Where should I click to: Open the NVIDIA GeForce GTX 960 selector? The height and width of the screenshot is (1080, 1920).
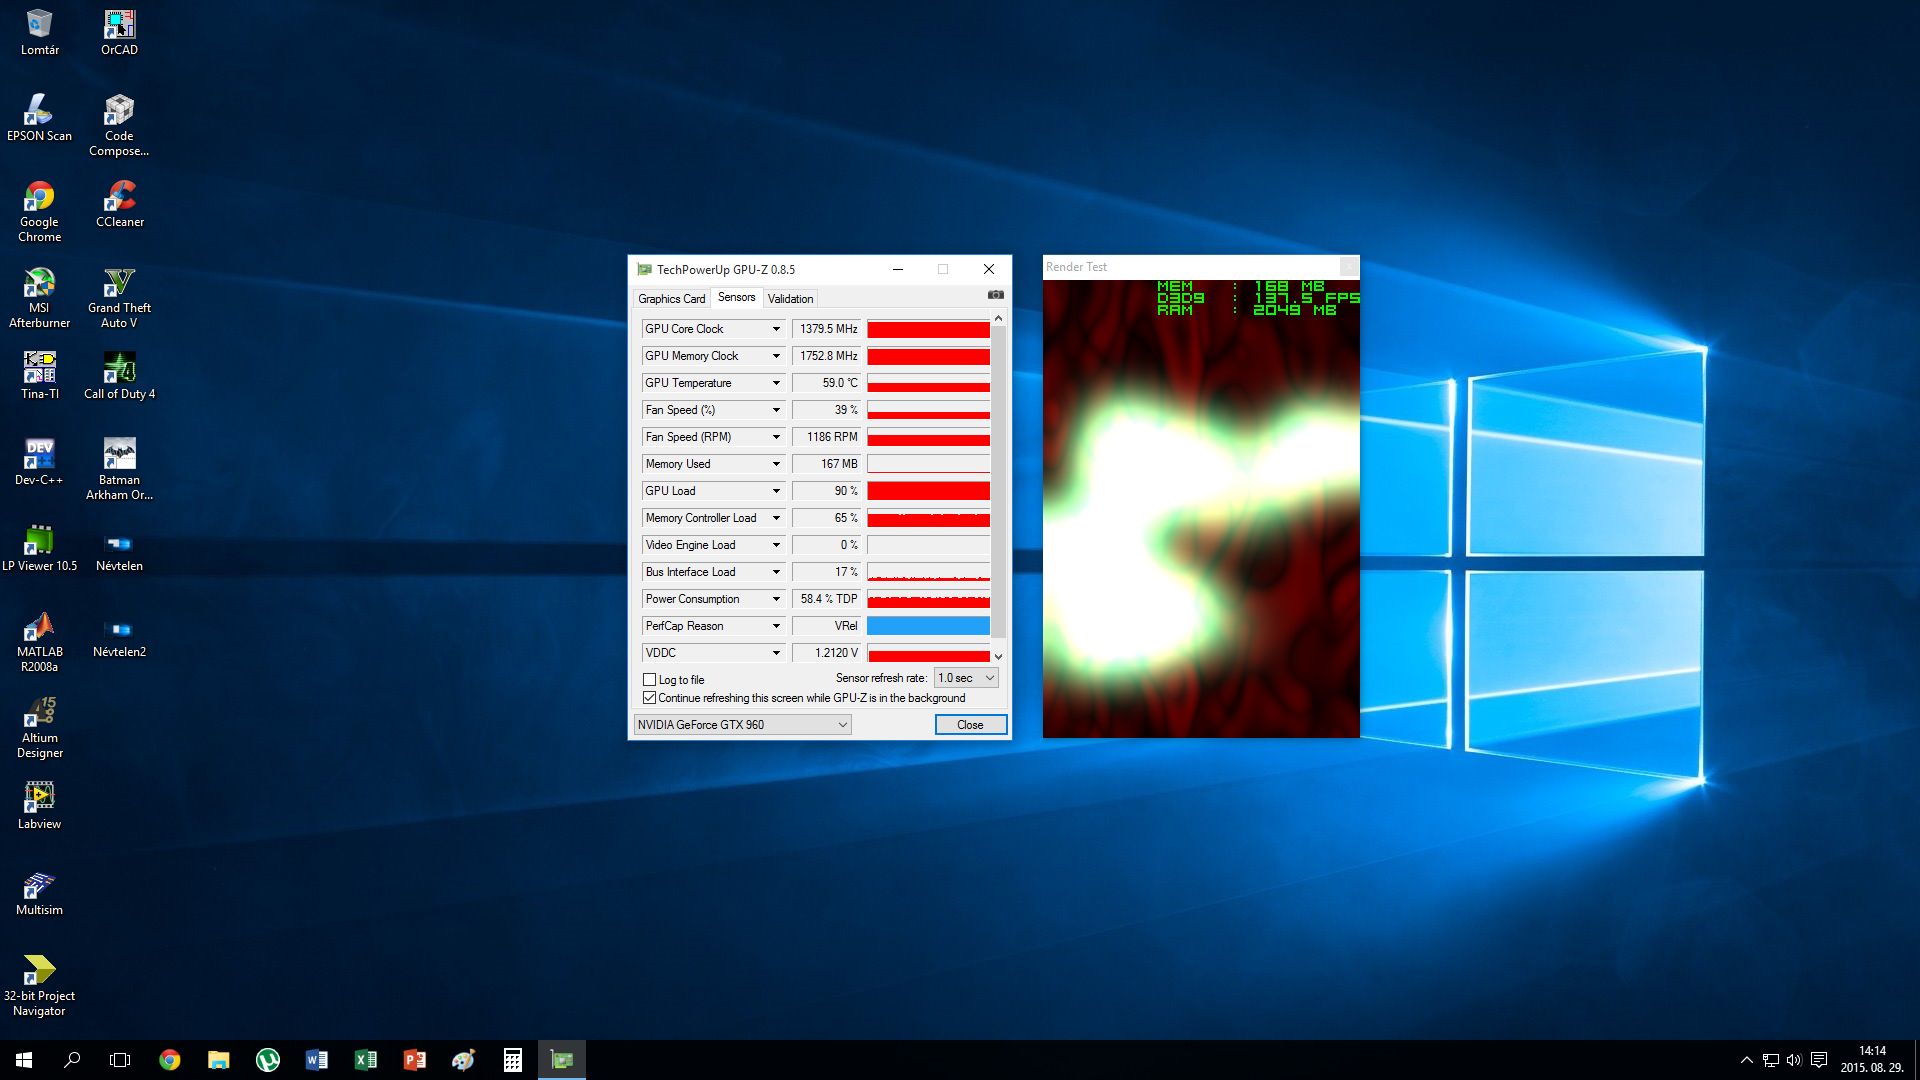742,725
